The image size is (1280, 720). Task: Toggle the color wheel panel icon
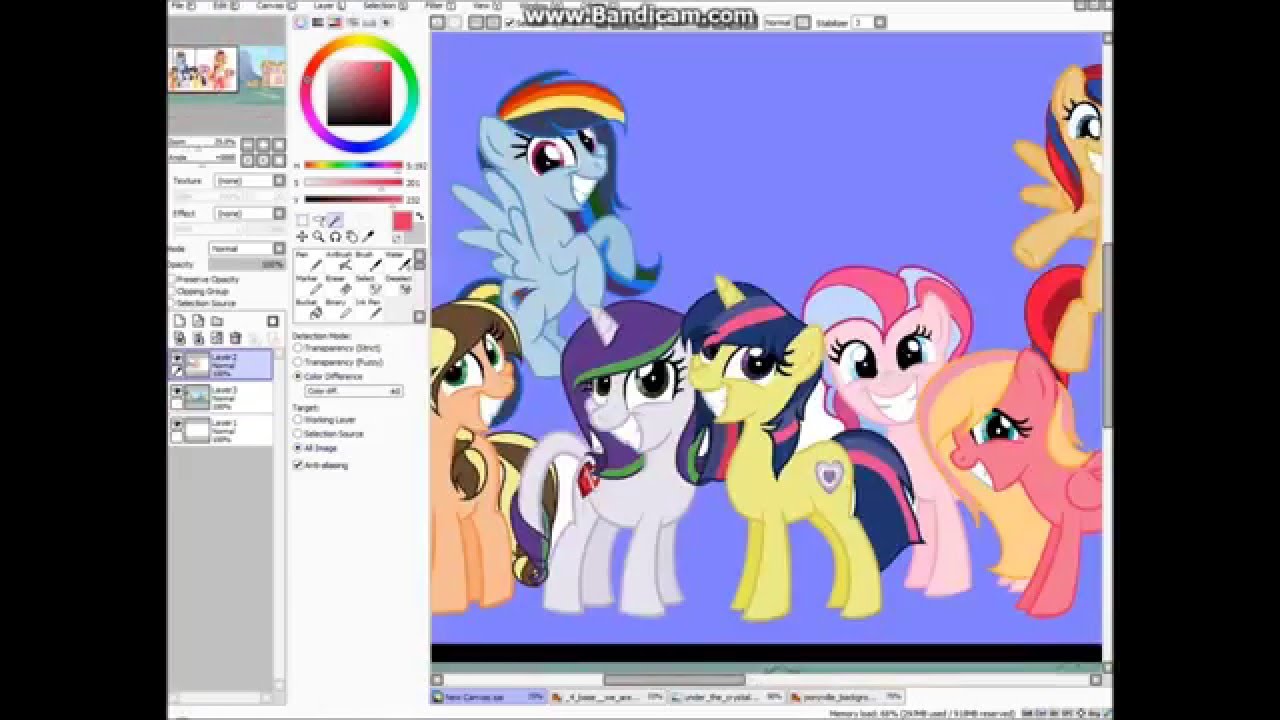point(301,21)
